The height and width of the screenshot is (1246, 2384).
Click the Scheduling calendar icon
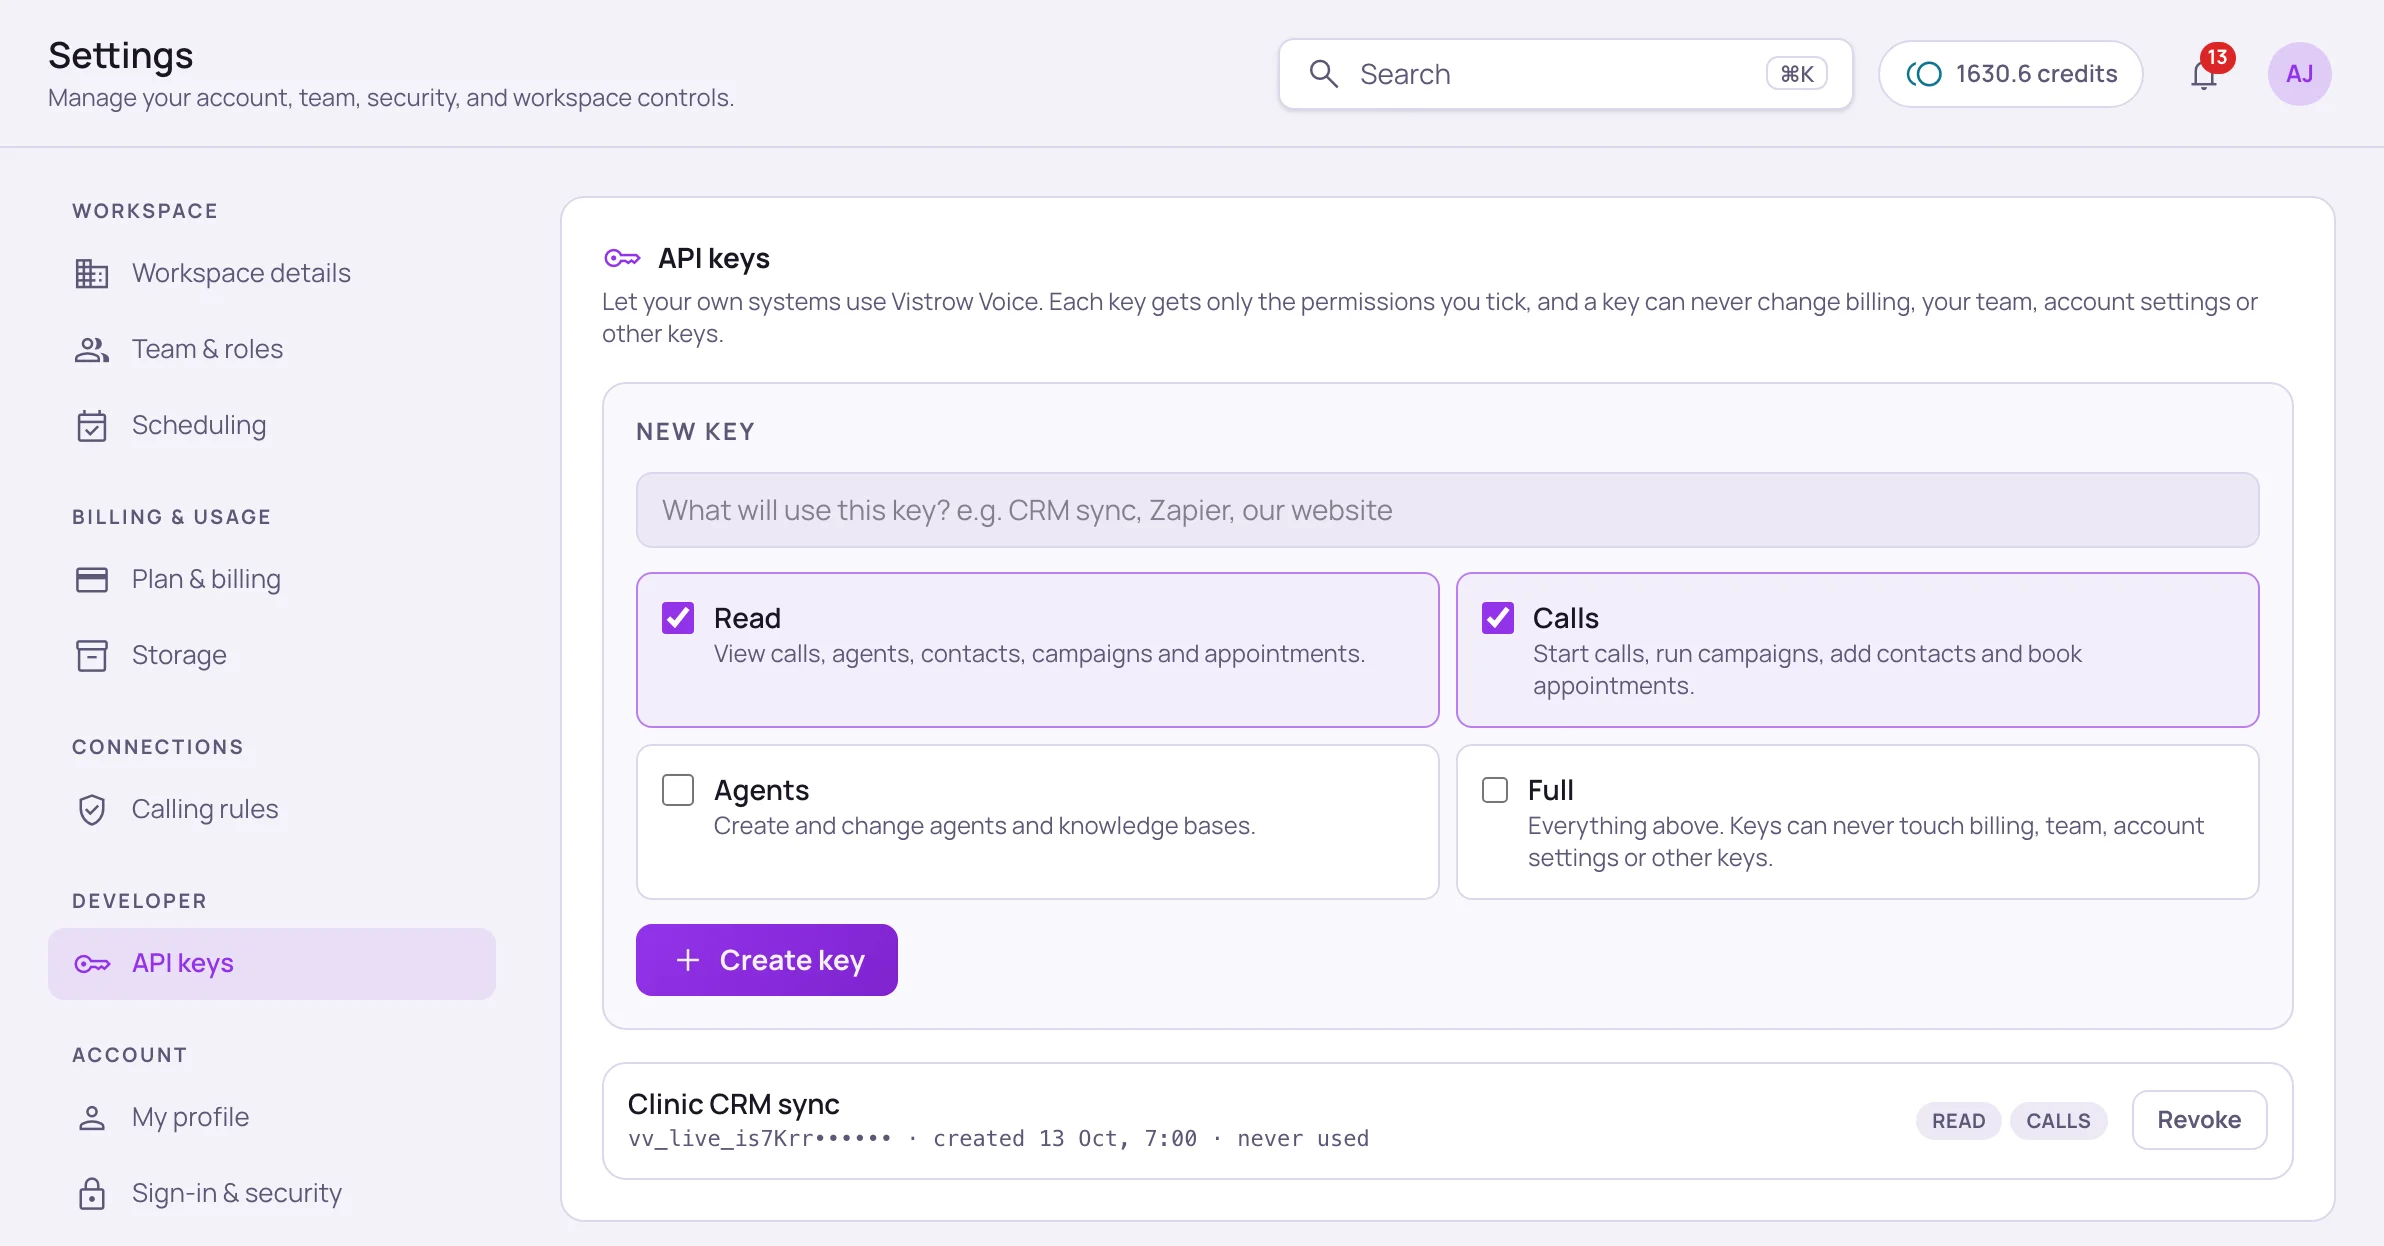pos(92,425)
